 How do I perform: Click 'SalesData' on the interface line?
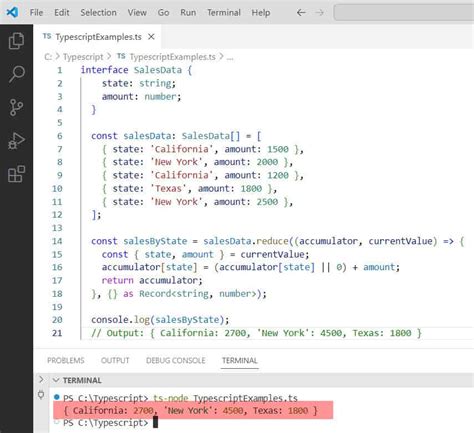[158, 70]
